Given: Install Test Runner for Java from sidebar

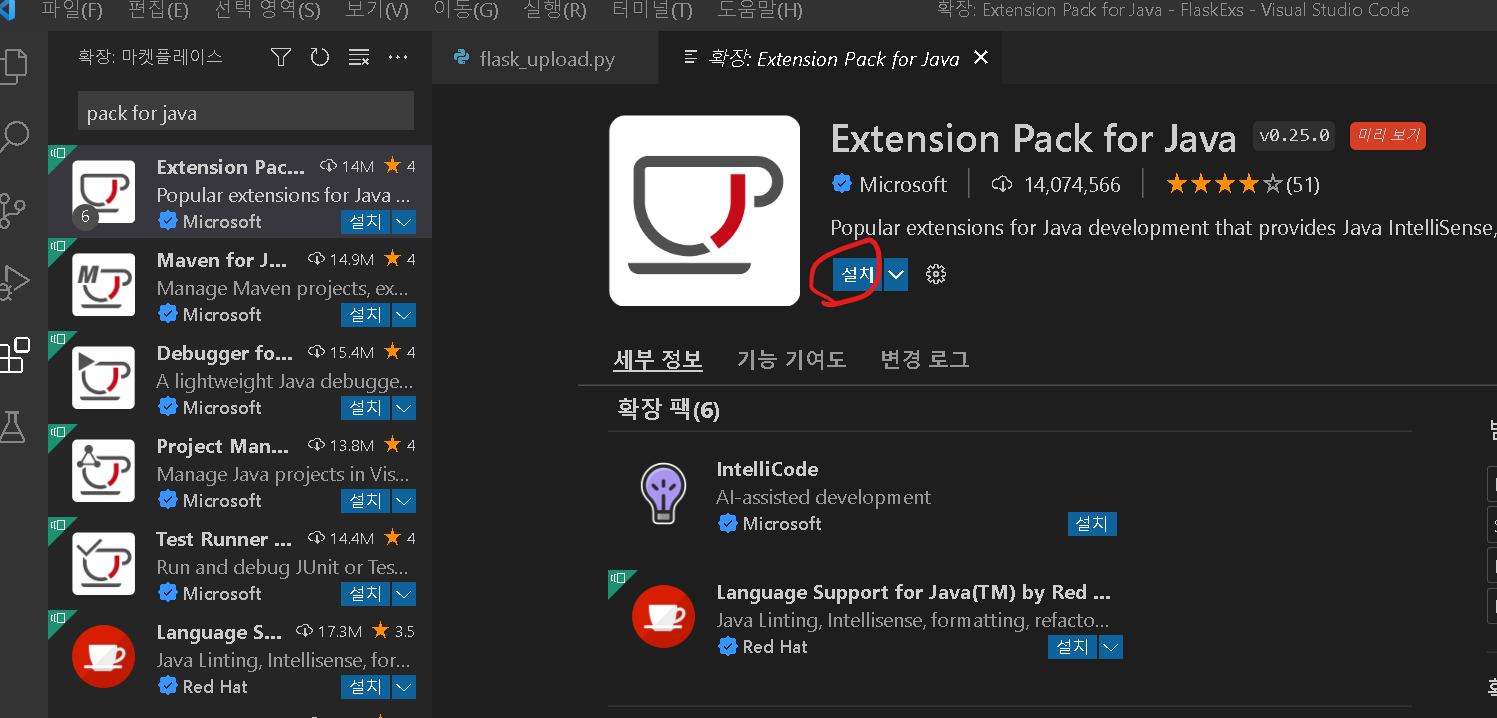Looking at the screenshot, I should pyautogui.click(x=365, y=594).
